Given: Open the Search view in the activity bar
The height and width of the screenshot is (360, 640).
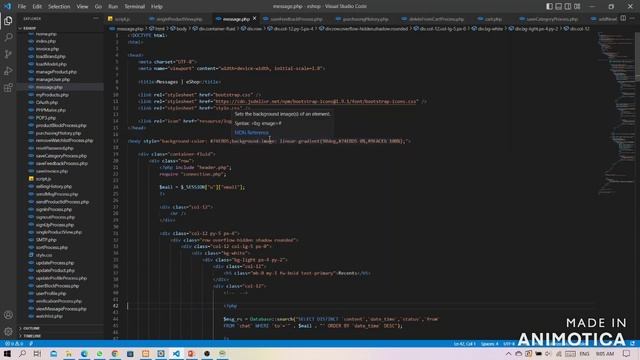Looking at the screenshot, I should tap(8, 37).
